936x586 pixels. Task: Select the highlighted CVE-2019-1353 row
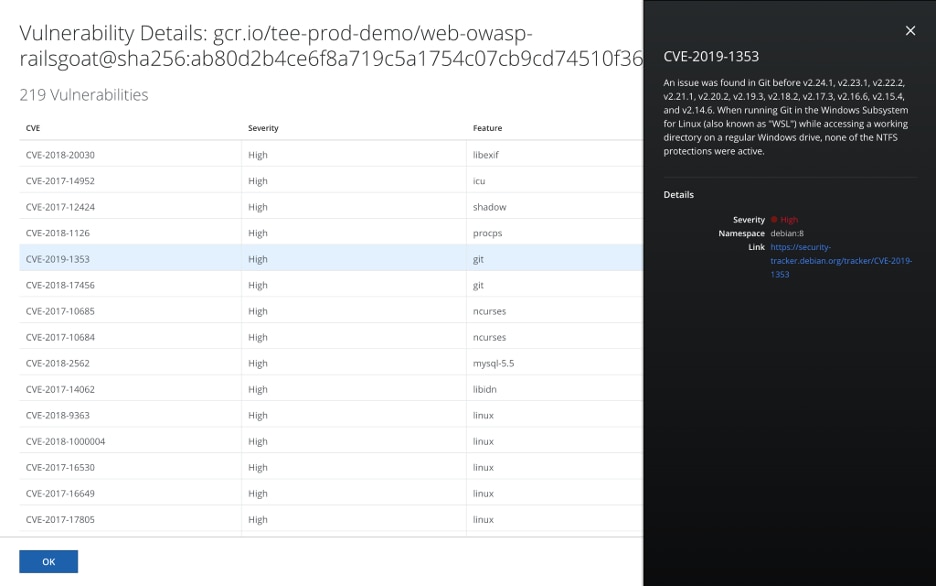pyautogui.click(x=331, y=259)
